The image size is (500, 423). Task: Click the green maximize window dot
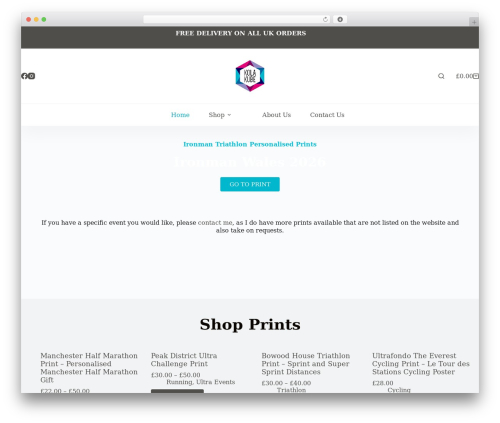pyautogui.click(x=44, y=20)
